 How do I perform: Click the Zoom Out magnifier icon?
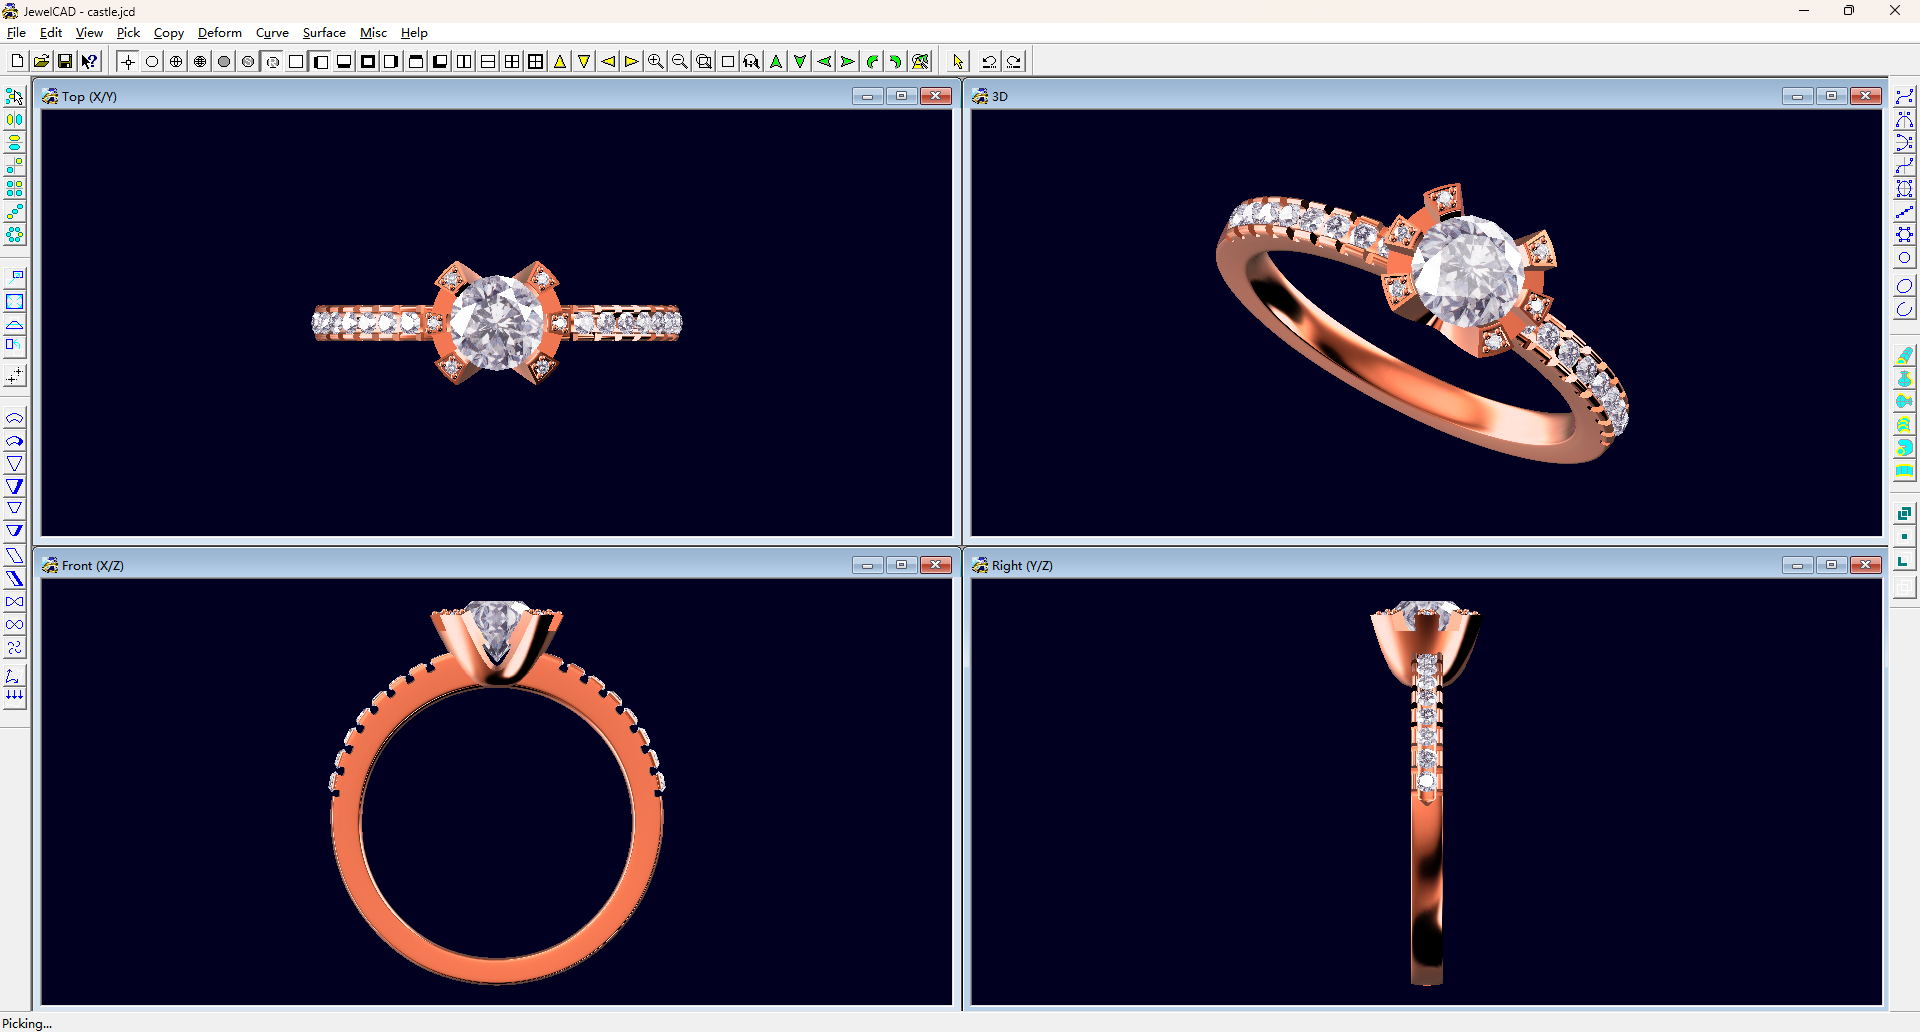tap(680, 61)
